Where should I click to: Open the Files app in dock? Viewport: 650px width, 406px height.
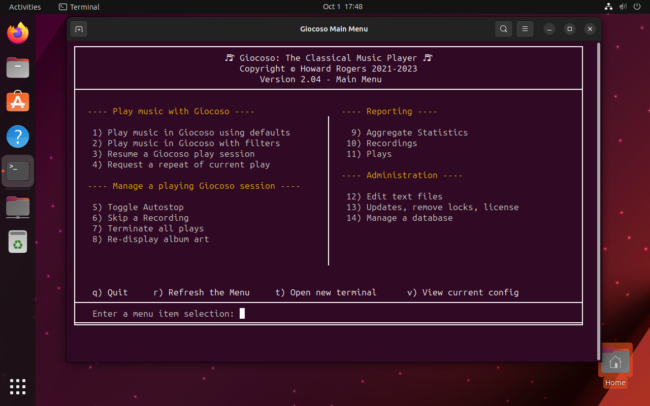[x=17, y=68]
